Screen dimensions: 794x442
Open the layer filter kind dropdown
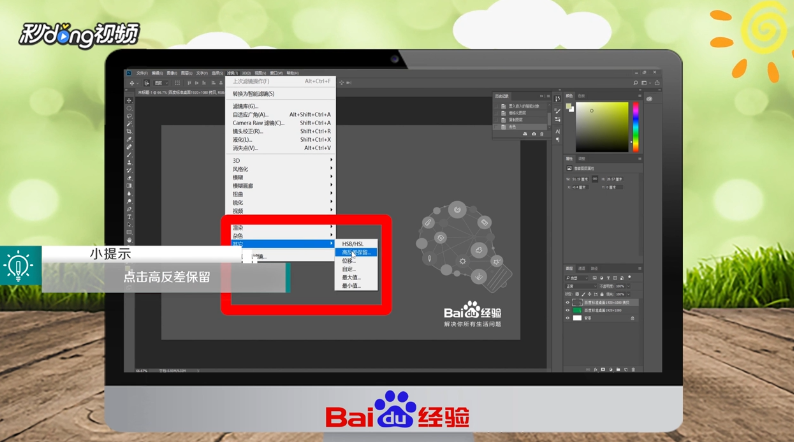[577, 278]
